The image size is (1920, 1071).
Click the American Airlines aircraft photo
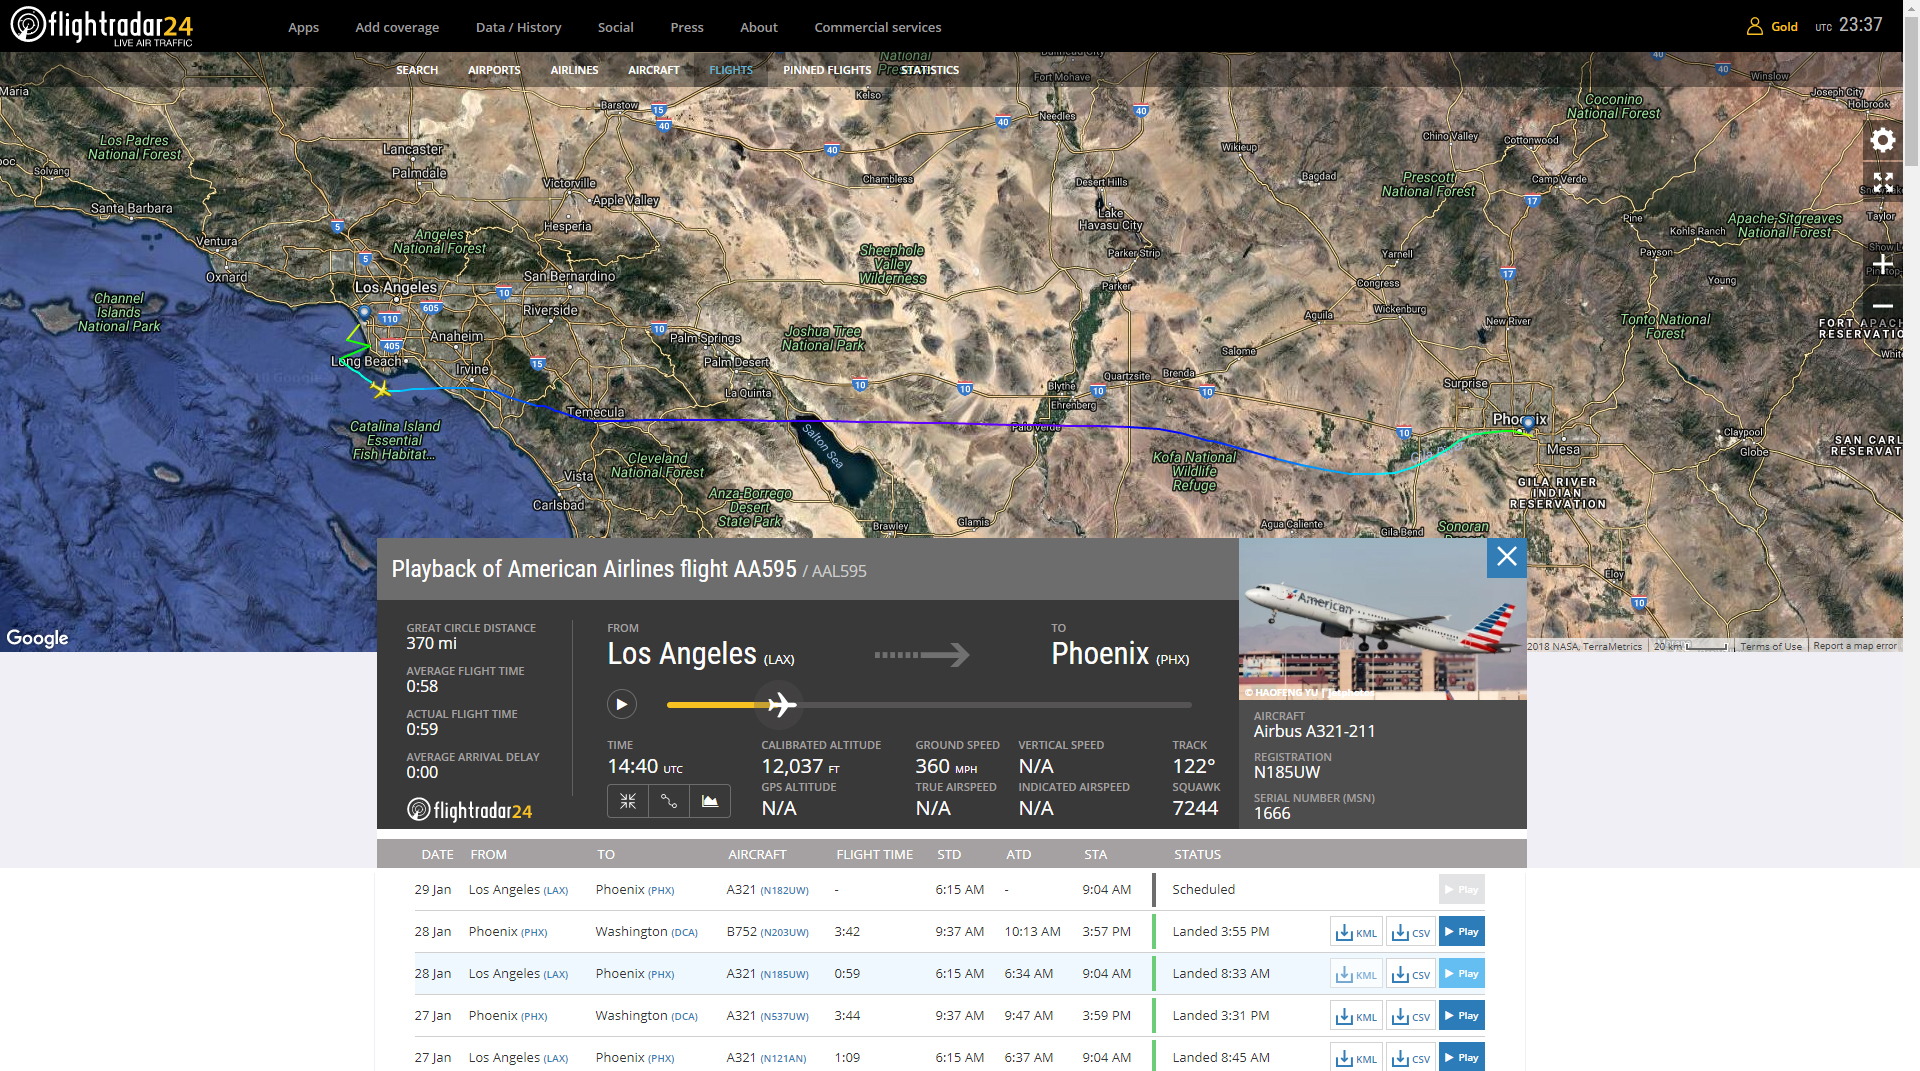1382,619
